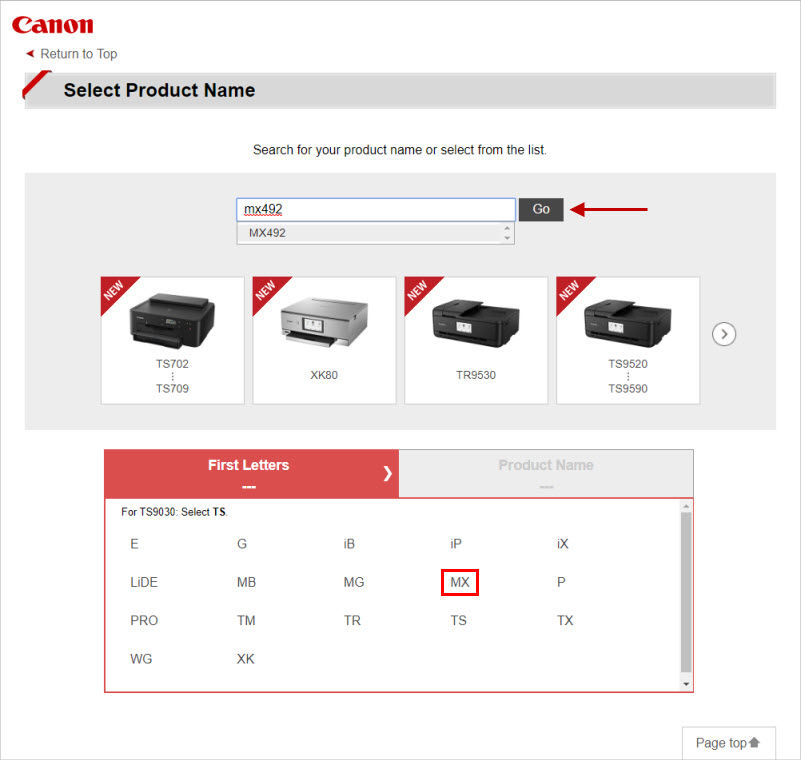Open the TS9520 to TS9590 printer card
Image resolution: width=801 pixels, height=760 pixels.
(628, 340)
